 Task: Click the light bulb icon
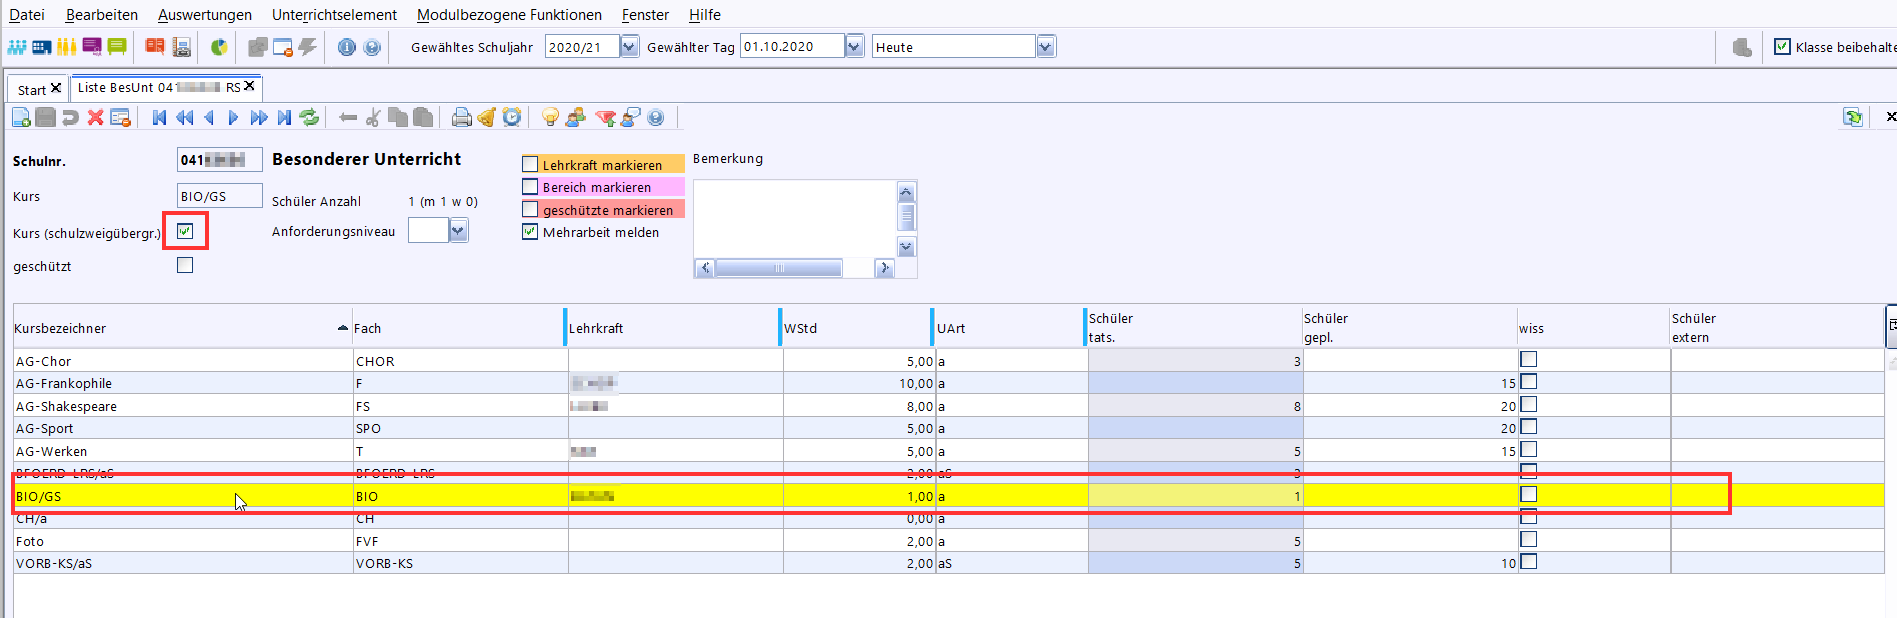coord(550,118)
